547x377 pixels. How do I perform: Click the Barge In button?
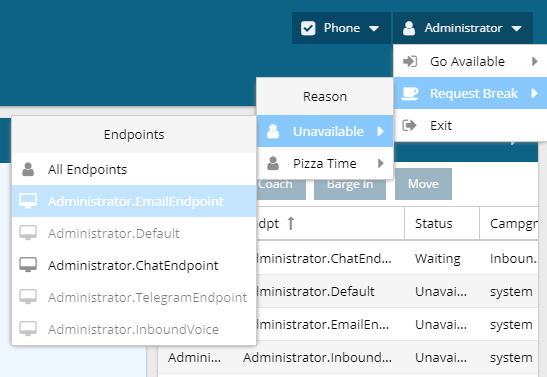(x=350, y=184)
